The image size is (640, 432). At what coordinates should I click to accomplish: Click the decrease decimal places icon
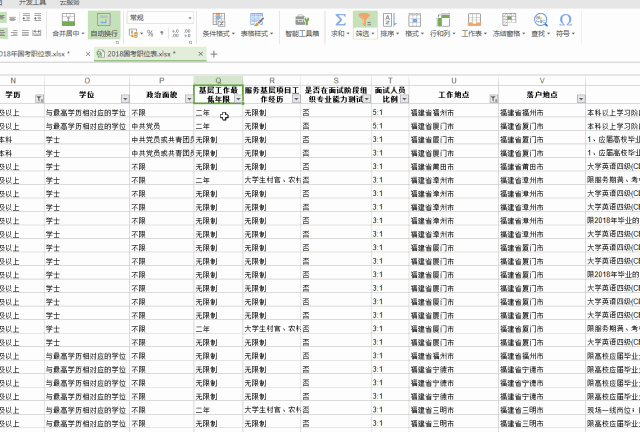[187, 33]
